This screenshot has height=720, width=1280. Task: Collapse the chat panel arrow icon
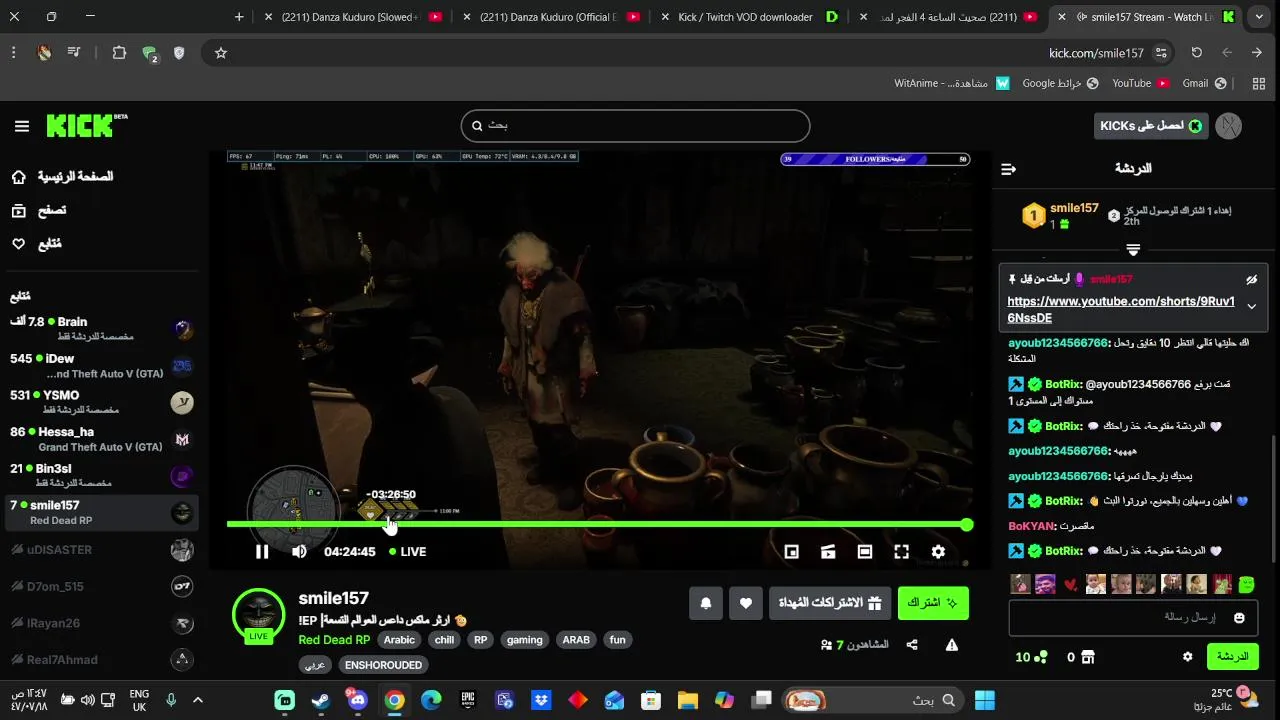click(1008, 169)
